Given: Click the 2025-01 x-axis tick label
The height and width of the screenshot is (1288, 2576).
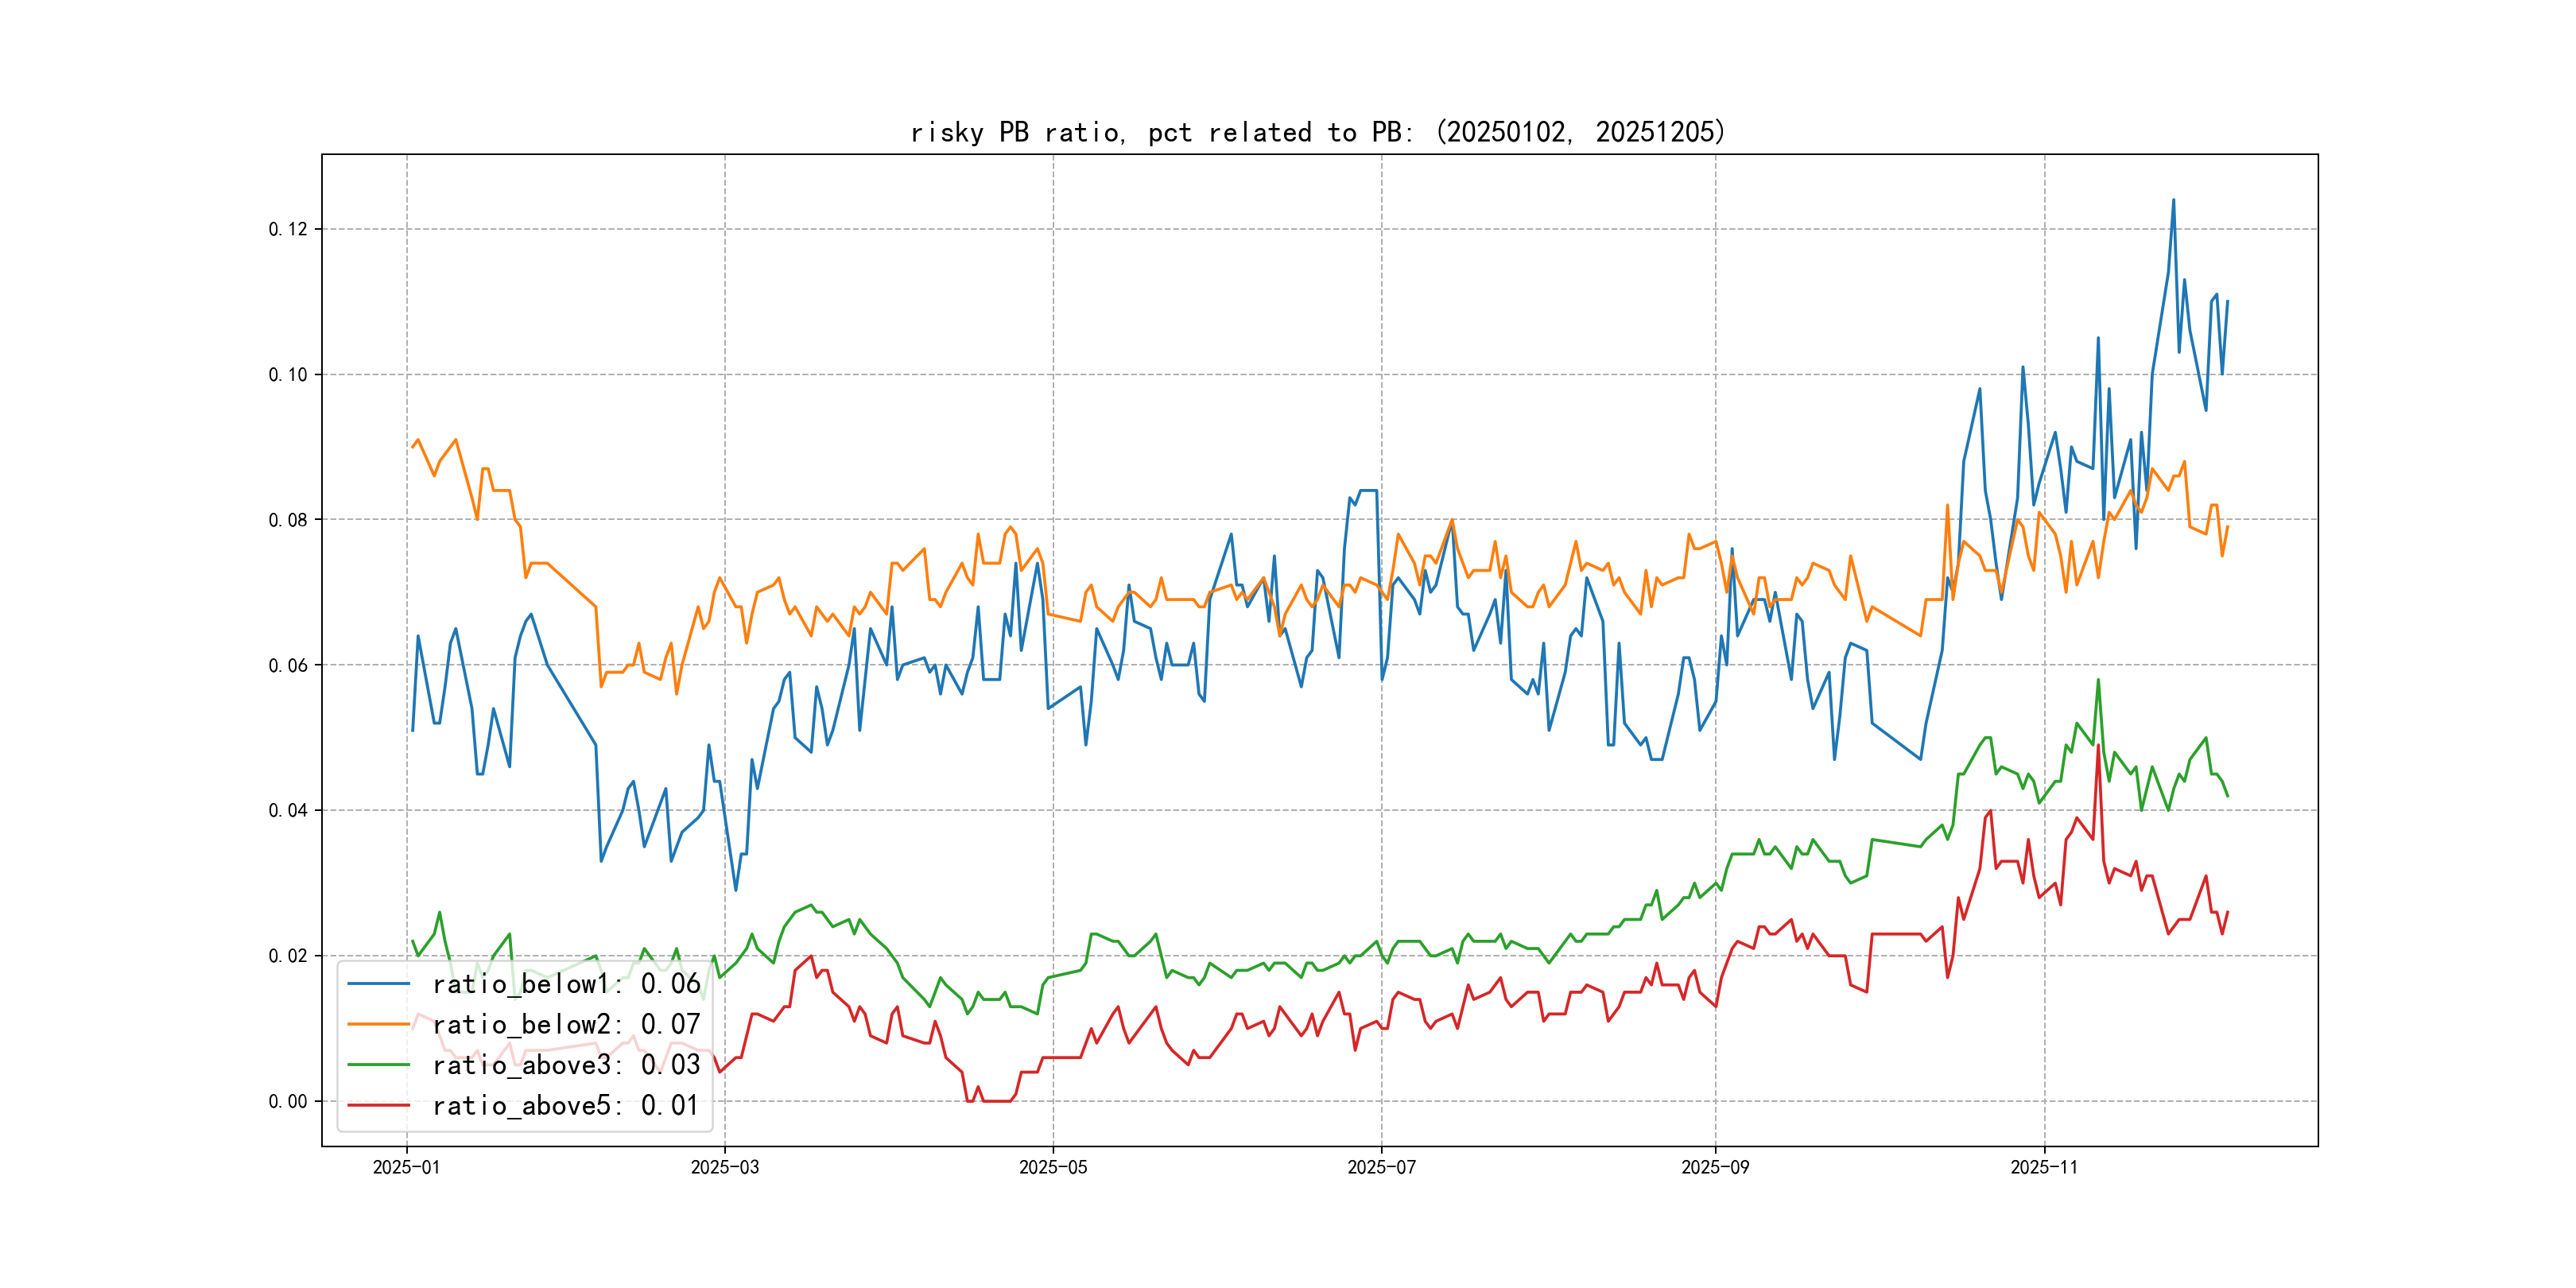Looking at the screenshot, I should (x=406, y=1167).
